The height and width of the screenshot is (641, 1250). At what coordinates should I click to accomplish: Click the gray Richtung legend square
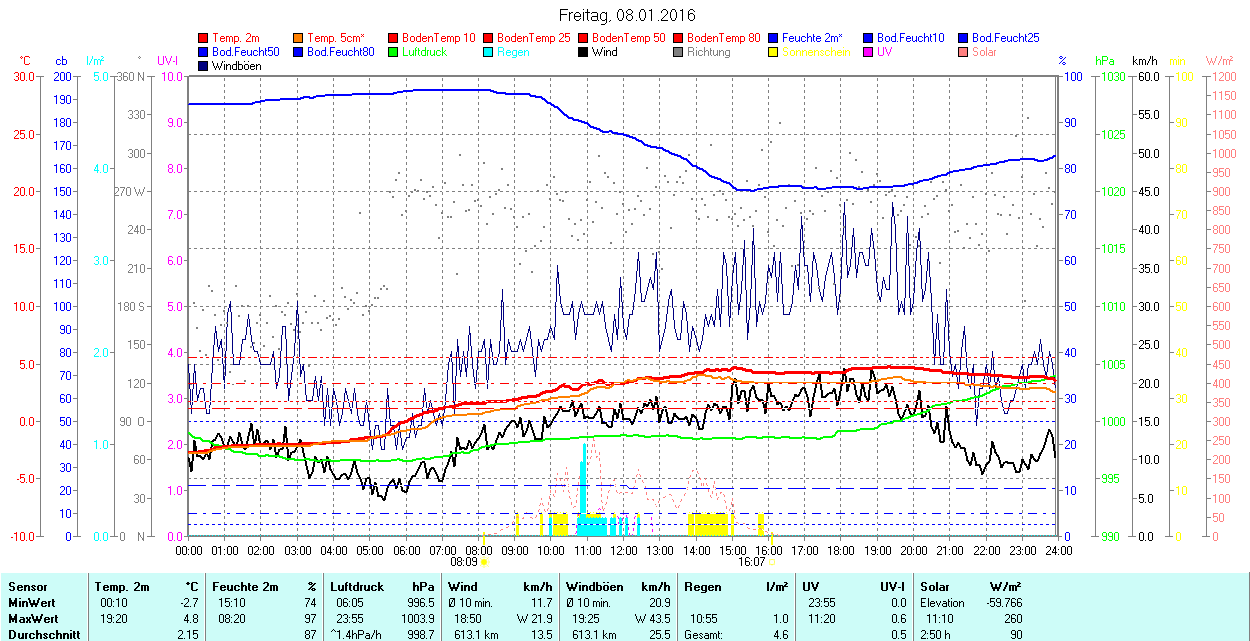point(679,52)
